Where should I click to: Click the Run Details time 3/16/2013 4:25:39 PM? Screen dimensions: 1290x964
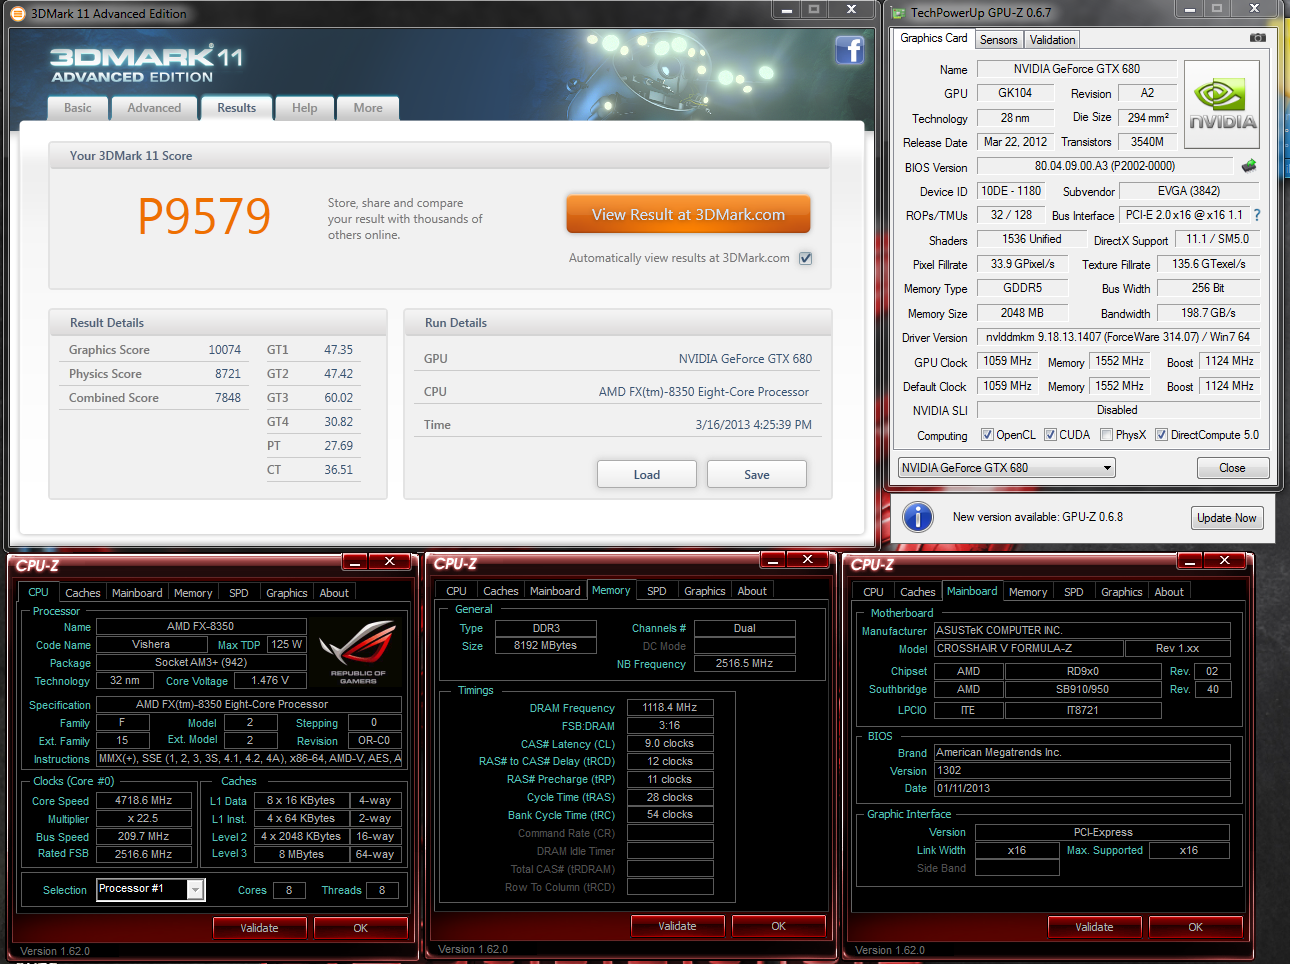[x=753, y=425]
